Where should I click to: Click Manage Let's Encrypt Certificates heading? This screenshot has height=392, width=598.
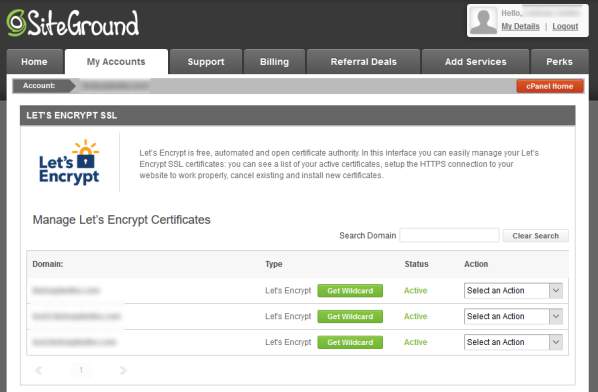click(x=121, y=220)
